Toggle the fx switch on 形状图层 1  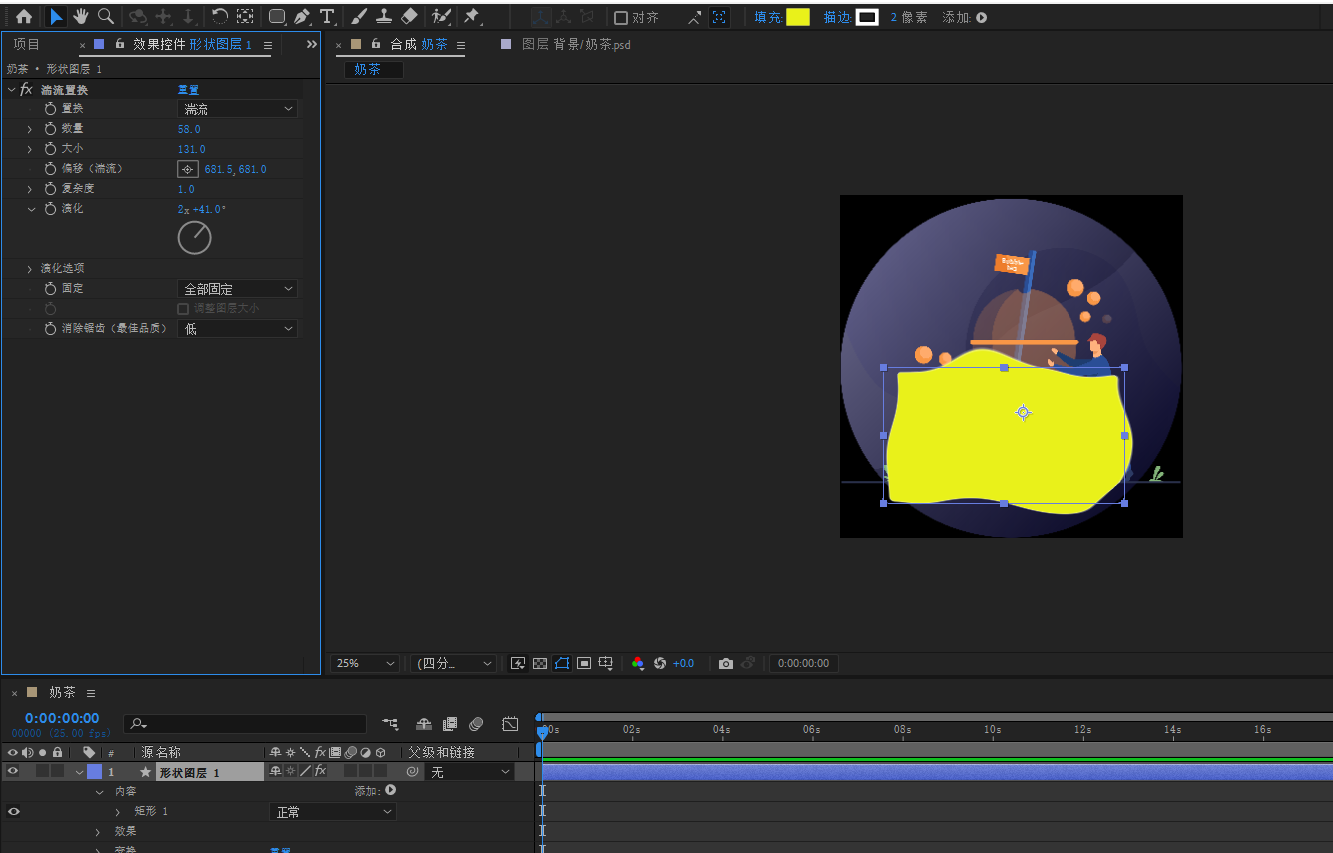[x=320, y=771]
